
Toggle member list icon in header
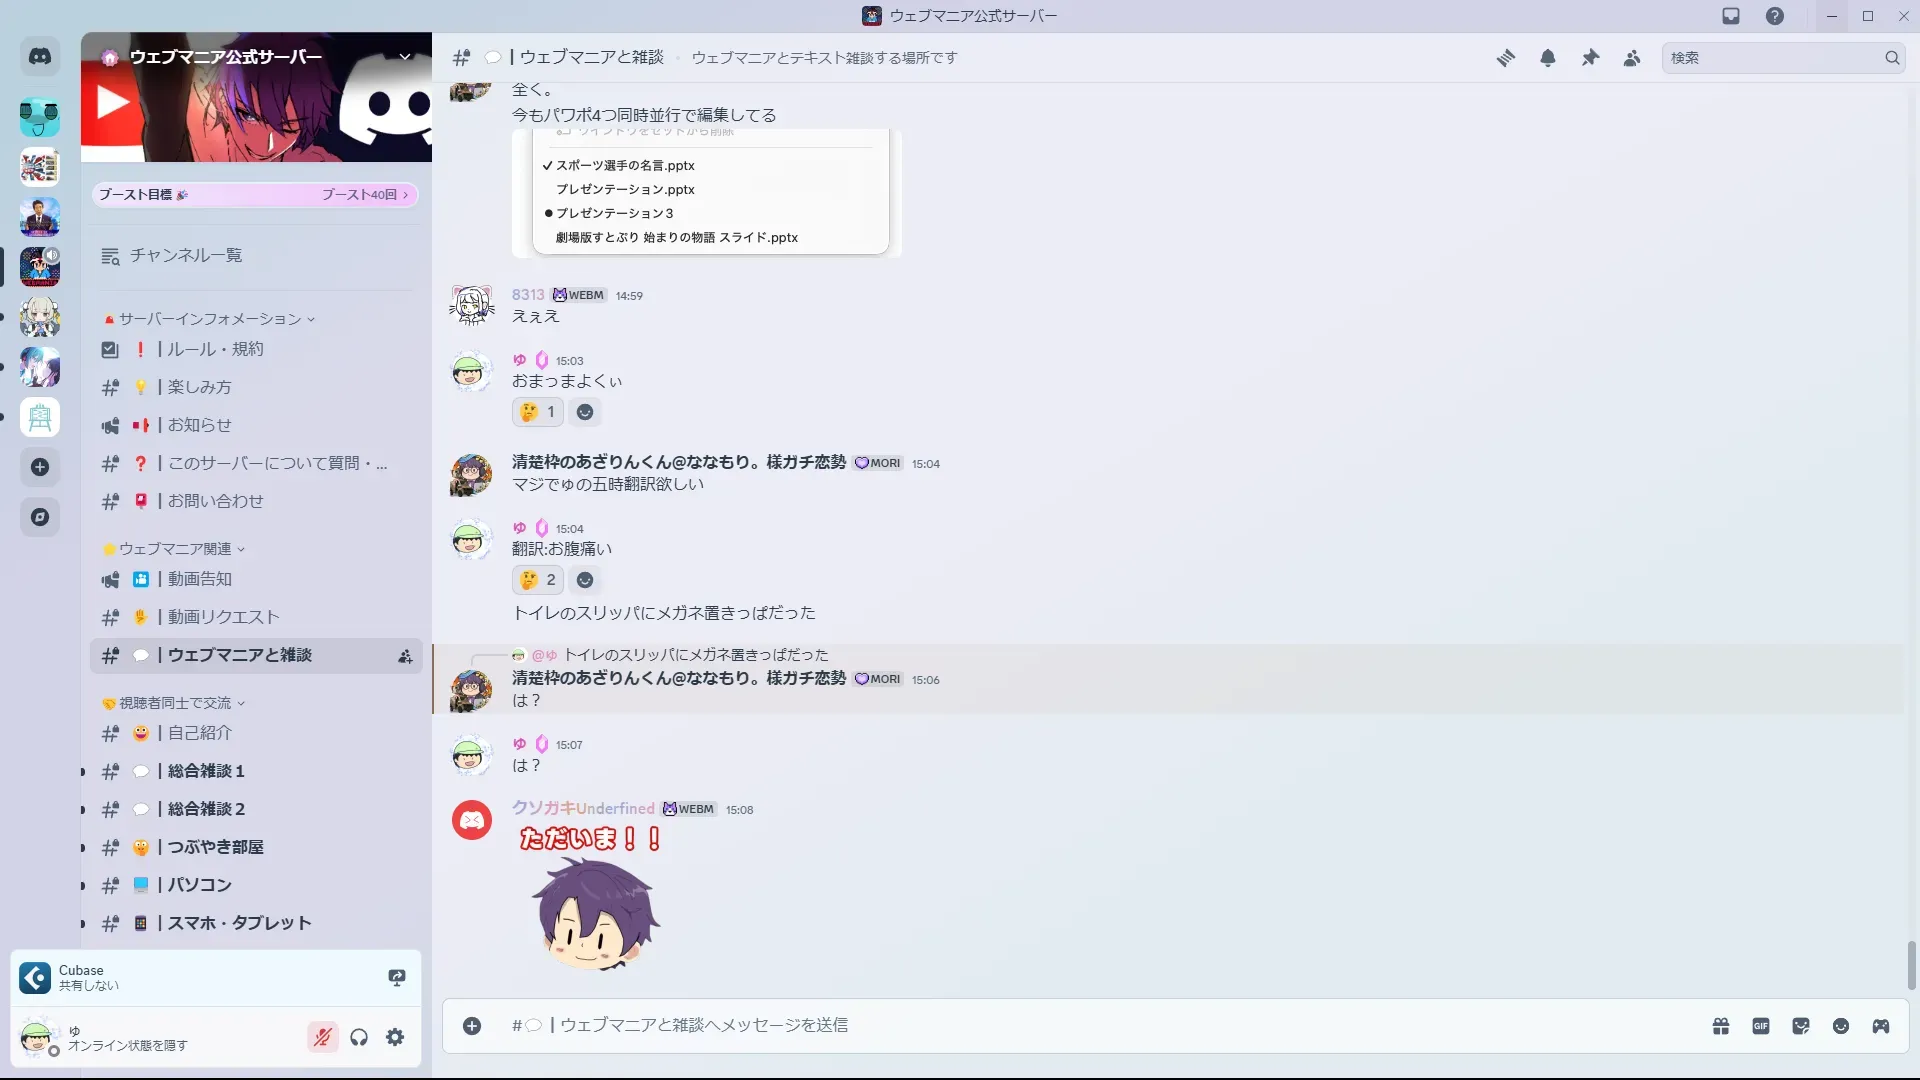pos(1632,58)
